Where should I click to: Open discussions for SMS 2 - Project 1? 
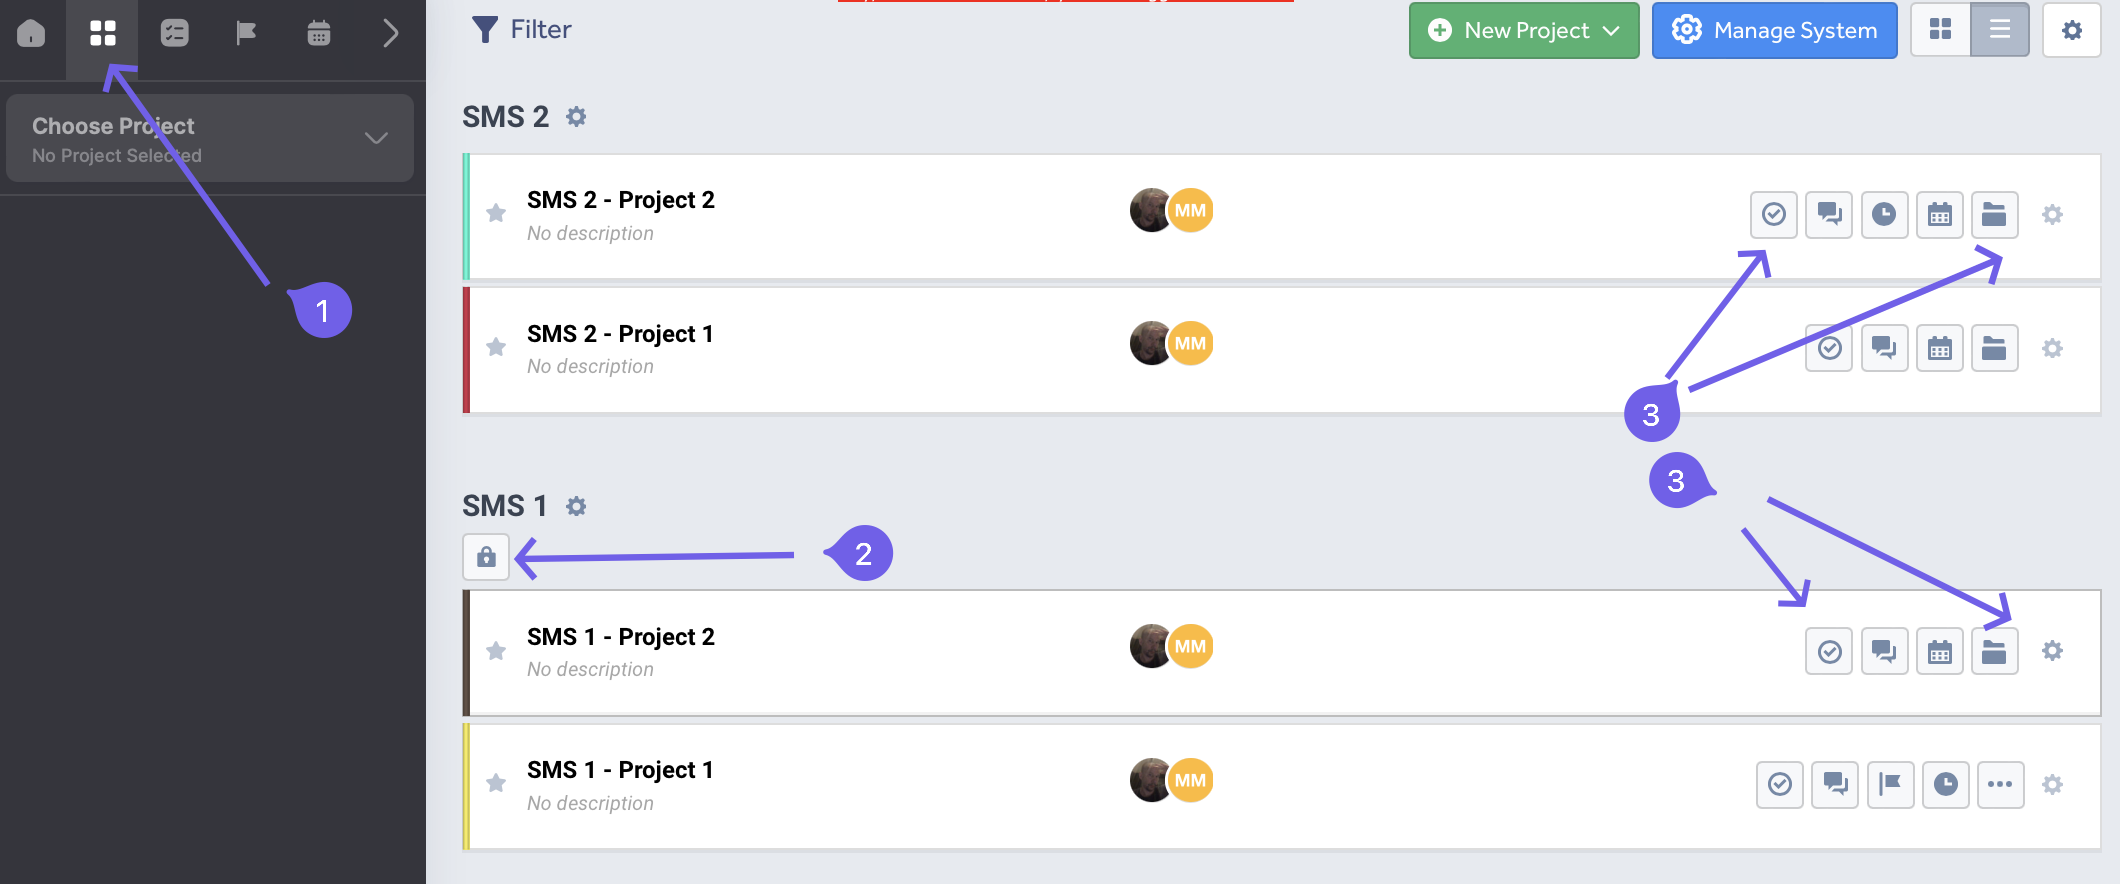tap(1884, 348)
